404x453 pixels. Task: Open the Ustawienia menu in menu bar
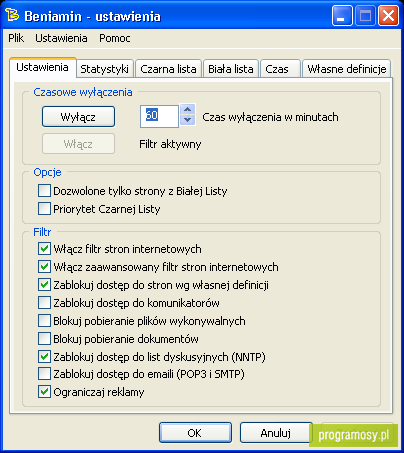tap(61, 38)
